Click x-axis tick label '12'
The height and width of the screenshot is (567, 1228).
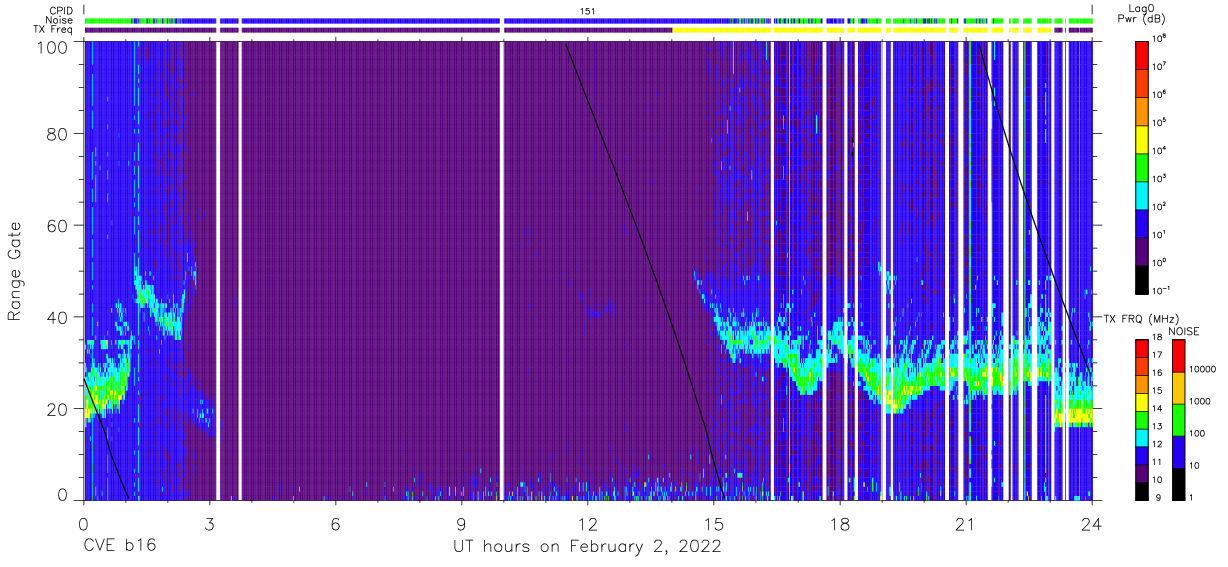[x=588, y=524]
